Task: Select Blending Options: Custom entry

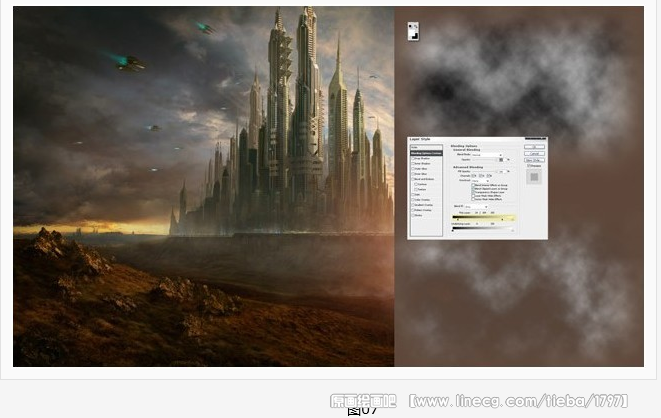Action: (426, 153)
